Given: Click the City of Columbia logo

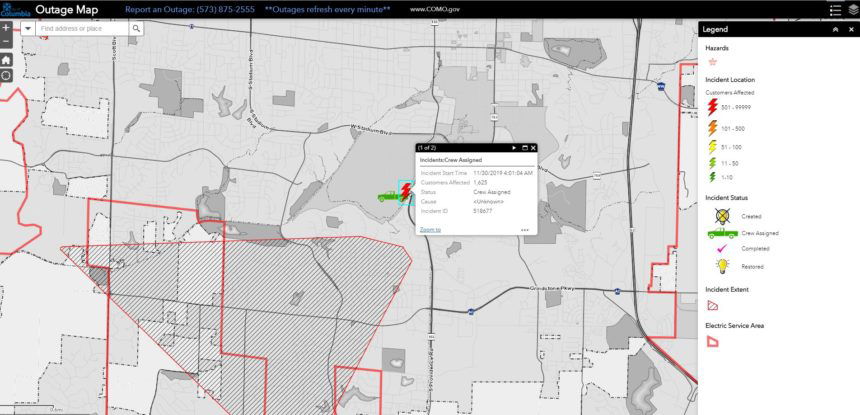Looking at the screenshot, I should pos(15,9).
